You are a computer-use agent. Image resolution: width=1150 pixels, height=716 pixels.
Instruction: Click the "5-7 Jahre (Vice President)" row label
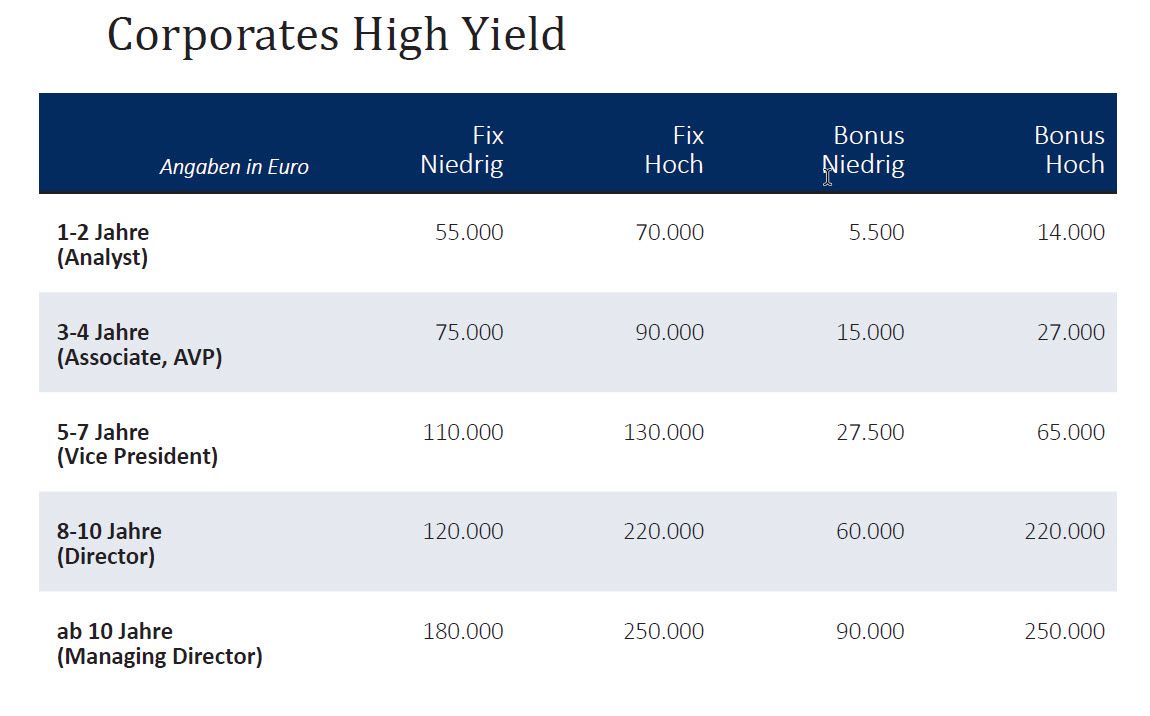[137, 444]
